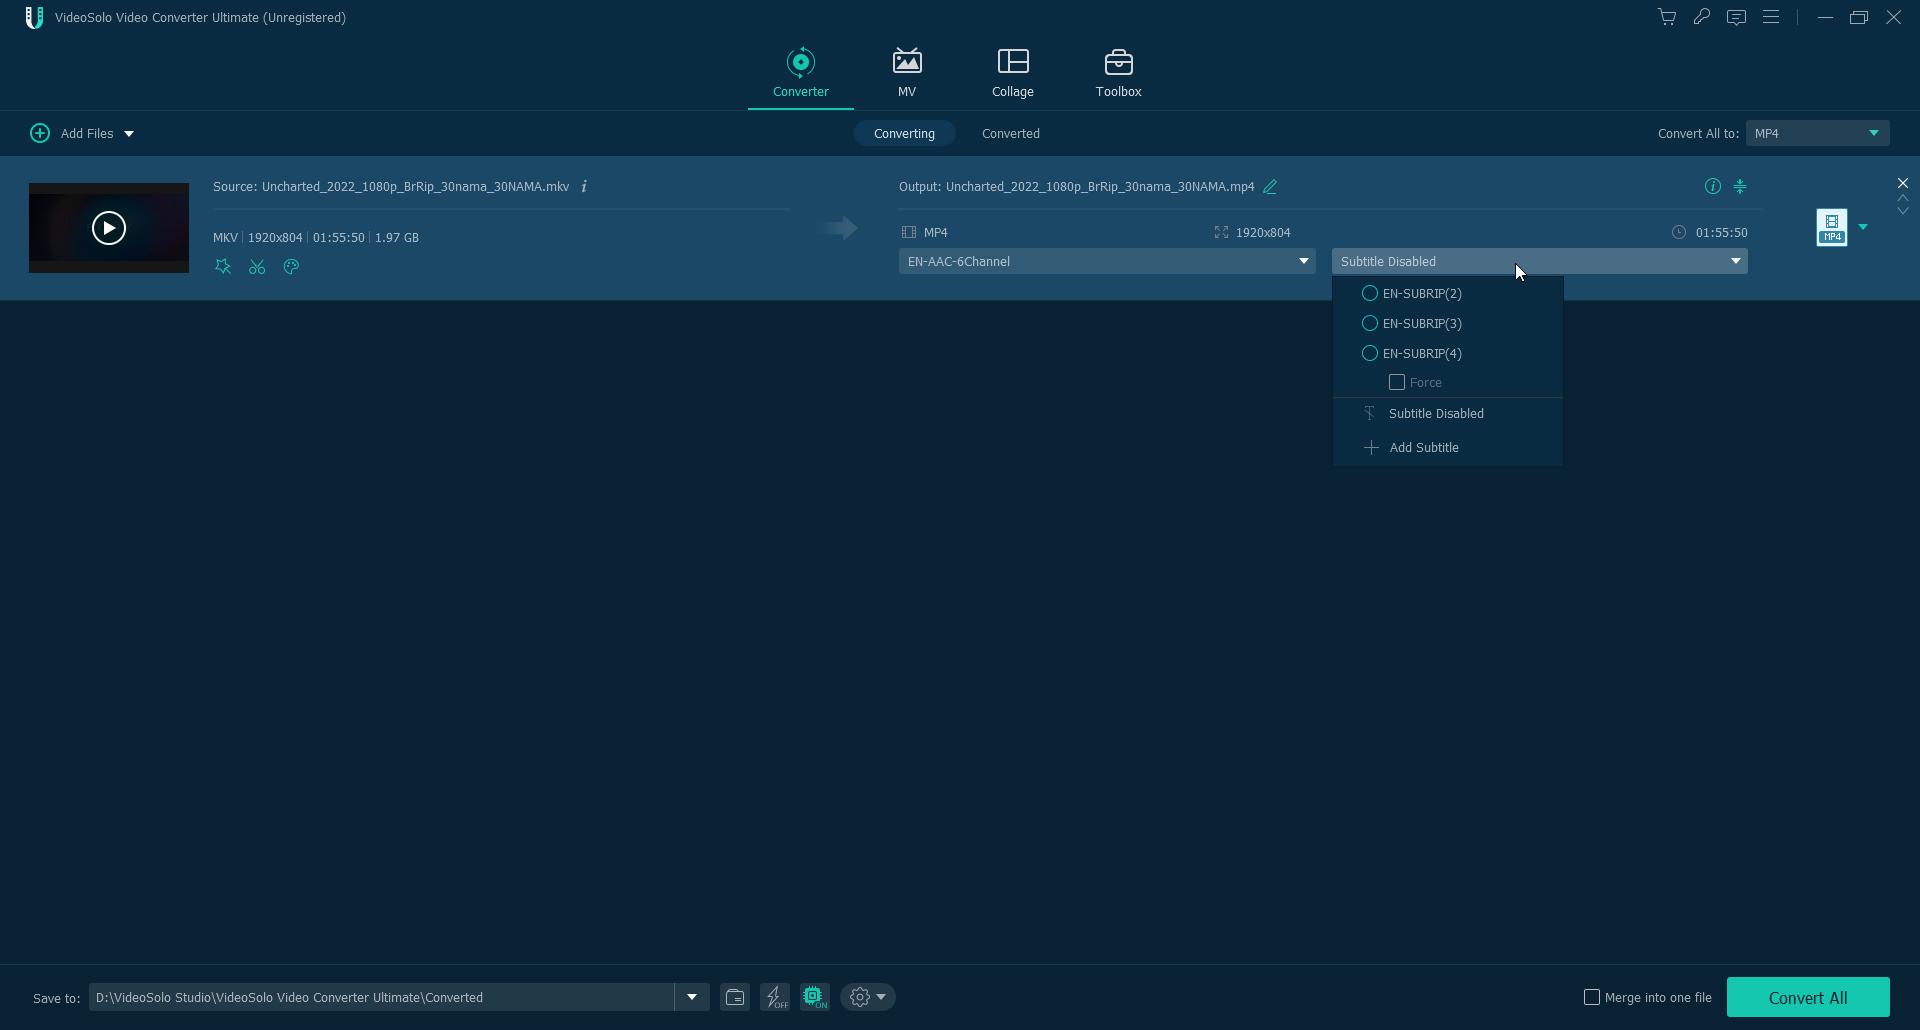
Task: Expand the output format arrow beside MP4 icon
Action: coord(1863,227)
